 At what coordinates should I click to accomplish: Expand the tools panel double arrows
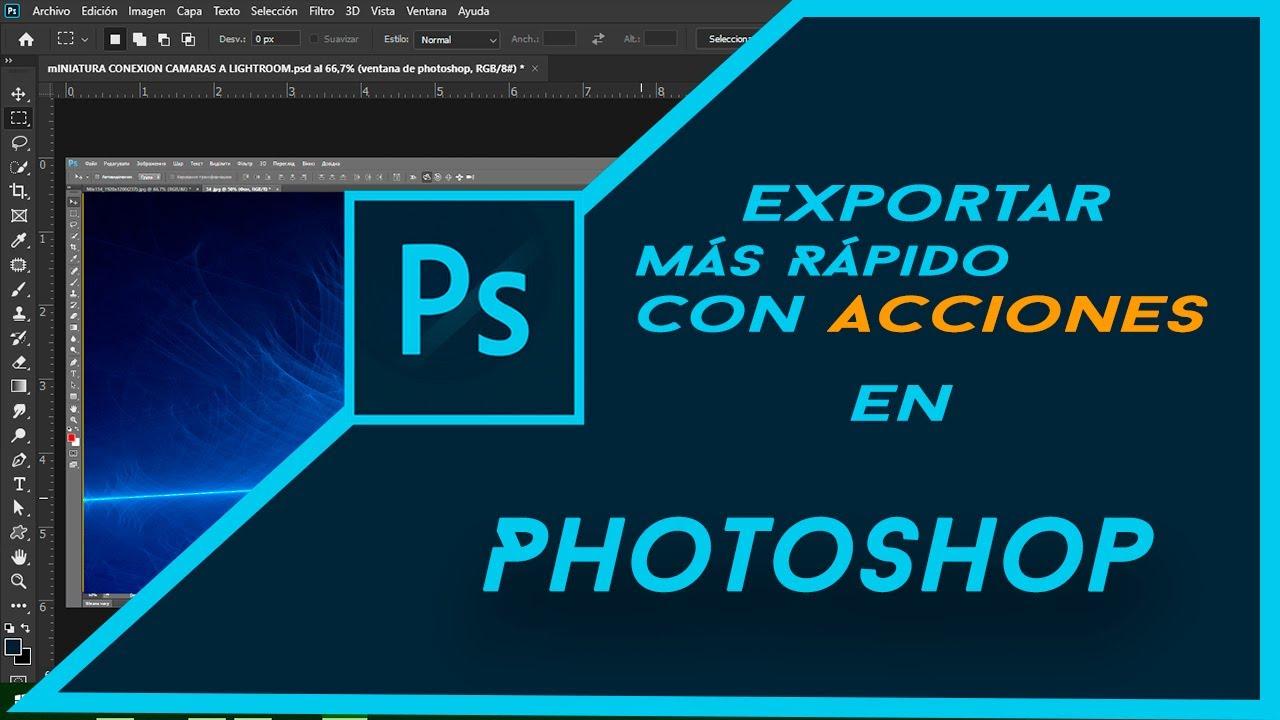[9, 60]
